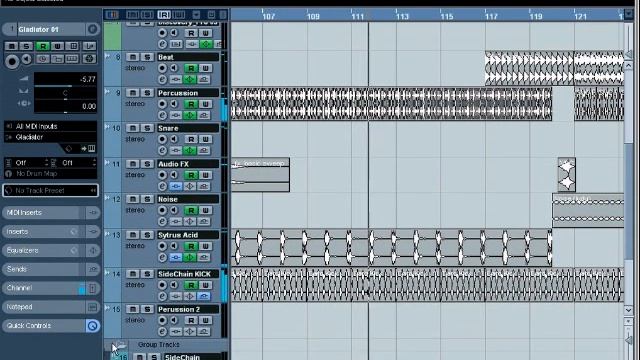The image size is (640, 360).
Task: Mute the Gladiator 01 track in the inspector
Action: tap(12, 46)
